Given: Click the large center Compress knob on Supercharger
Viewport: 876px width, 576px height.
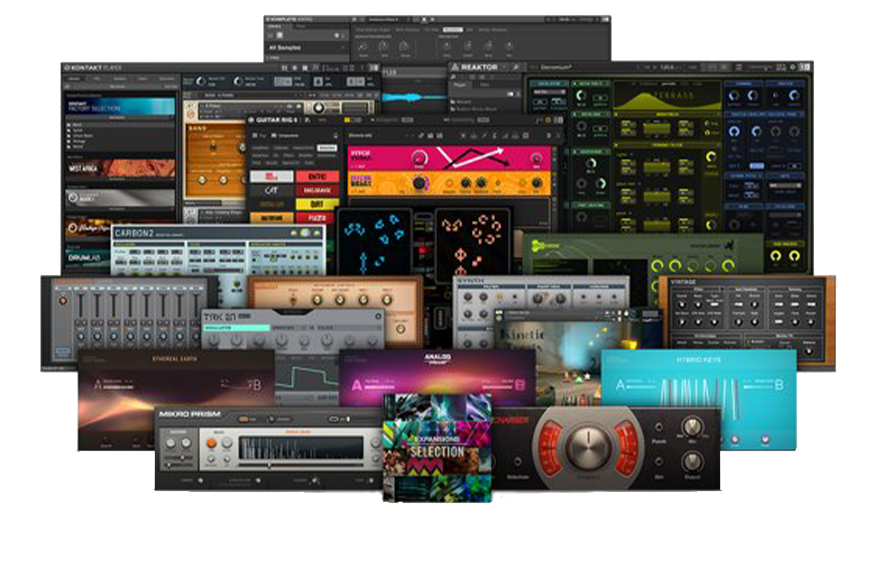Looking at the screenshot, I should click(x=587, y=447).
